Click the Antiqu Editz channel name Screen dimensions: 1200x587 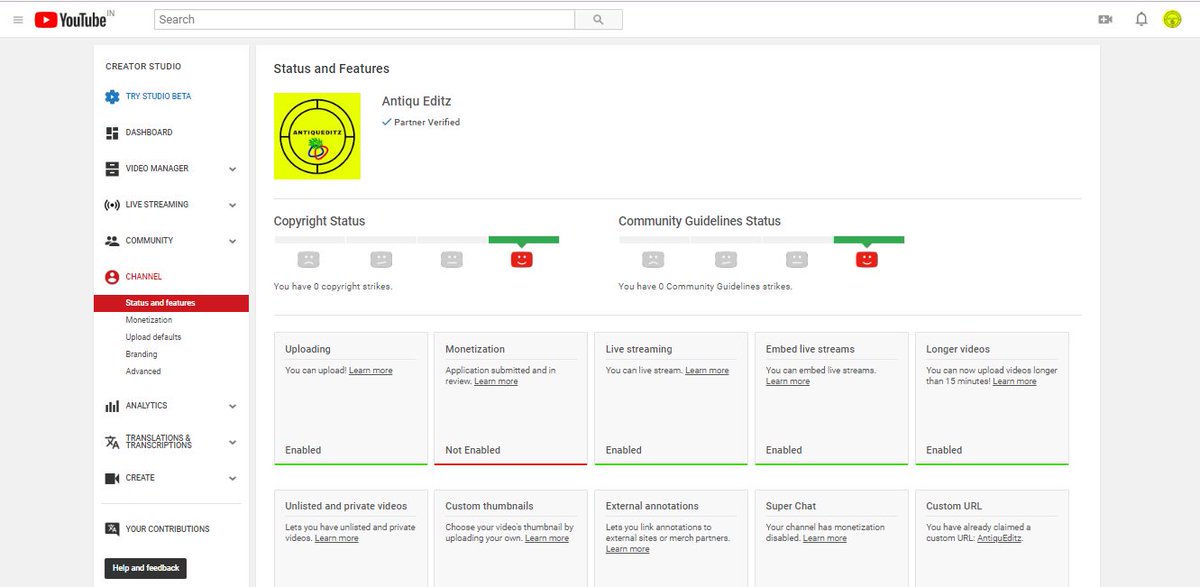[415, 102]
